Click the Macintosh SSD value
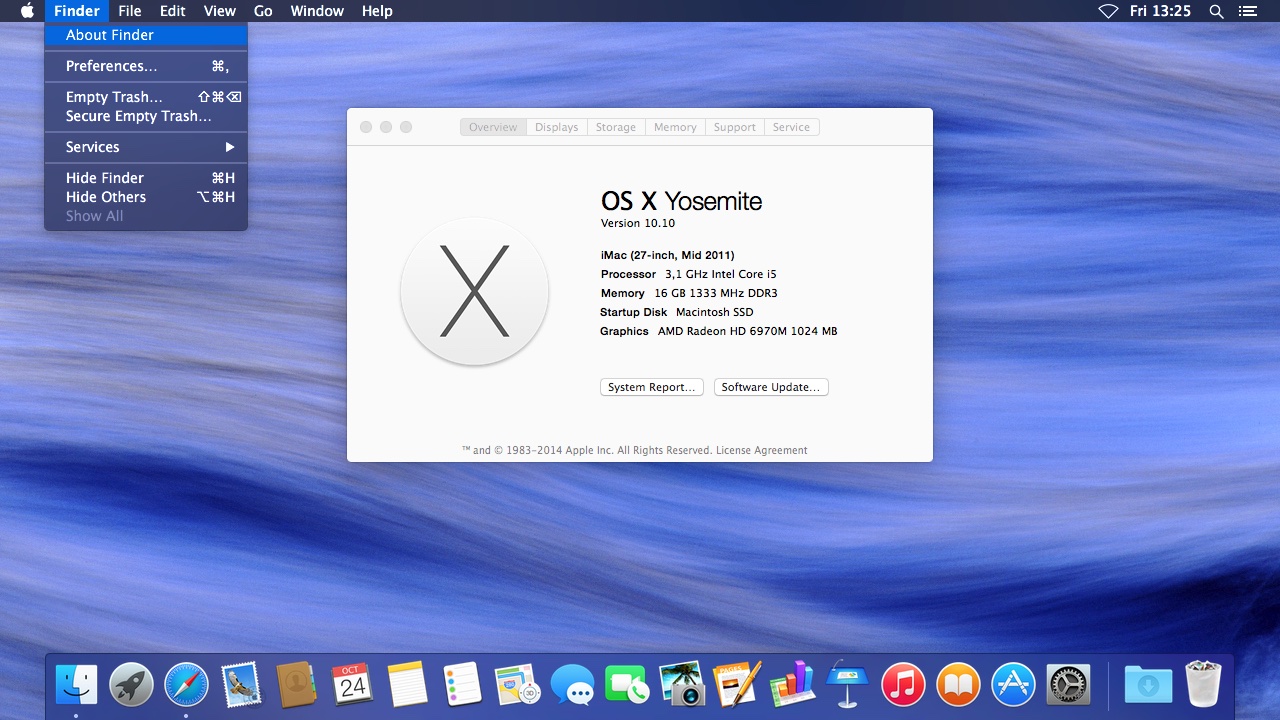This screenshot has width=1280, height=720. tap(715, 312)
